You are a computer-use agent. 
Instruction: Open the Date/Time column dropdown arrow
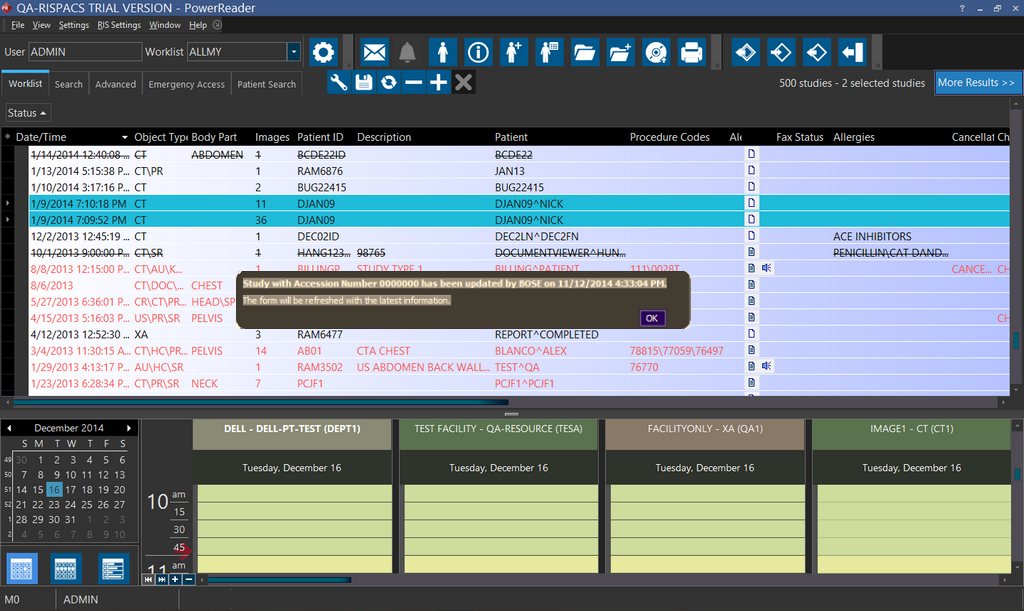point(124,137)
